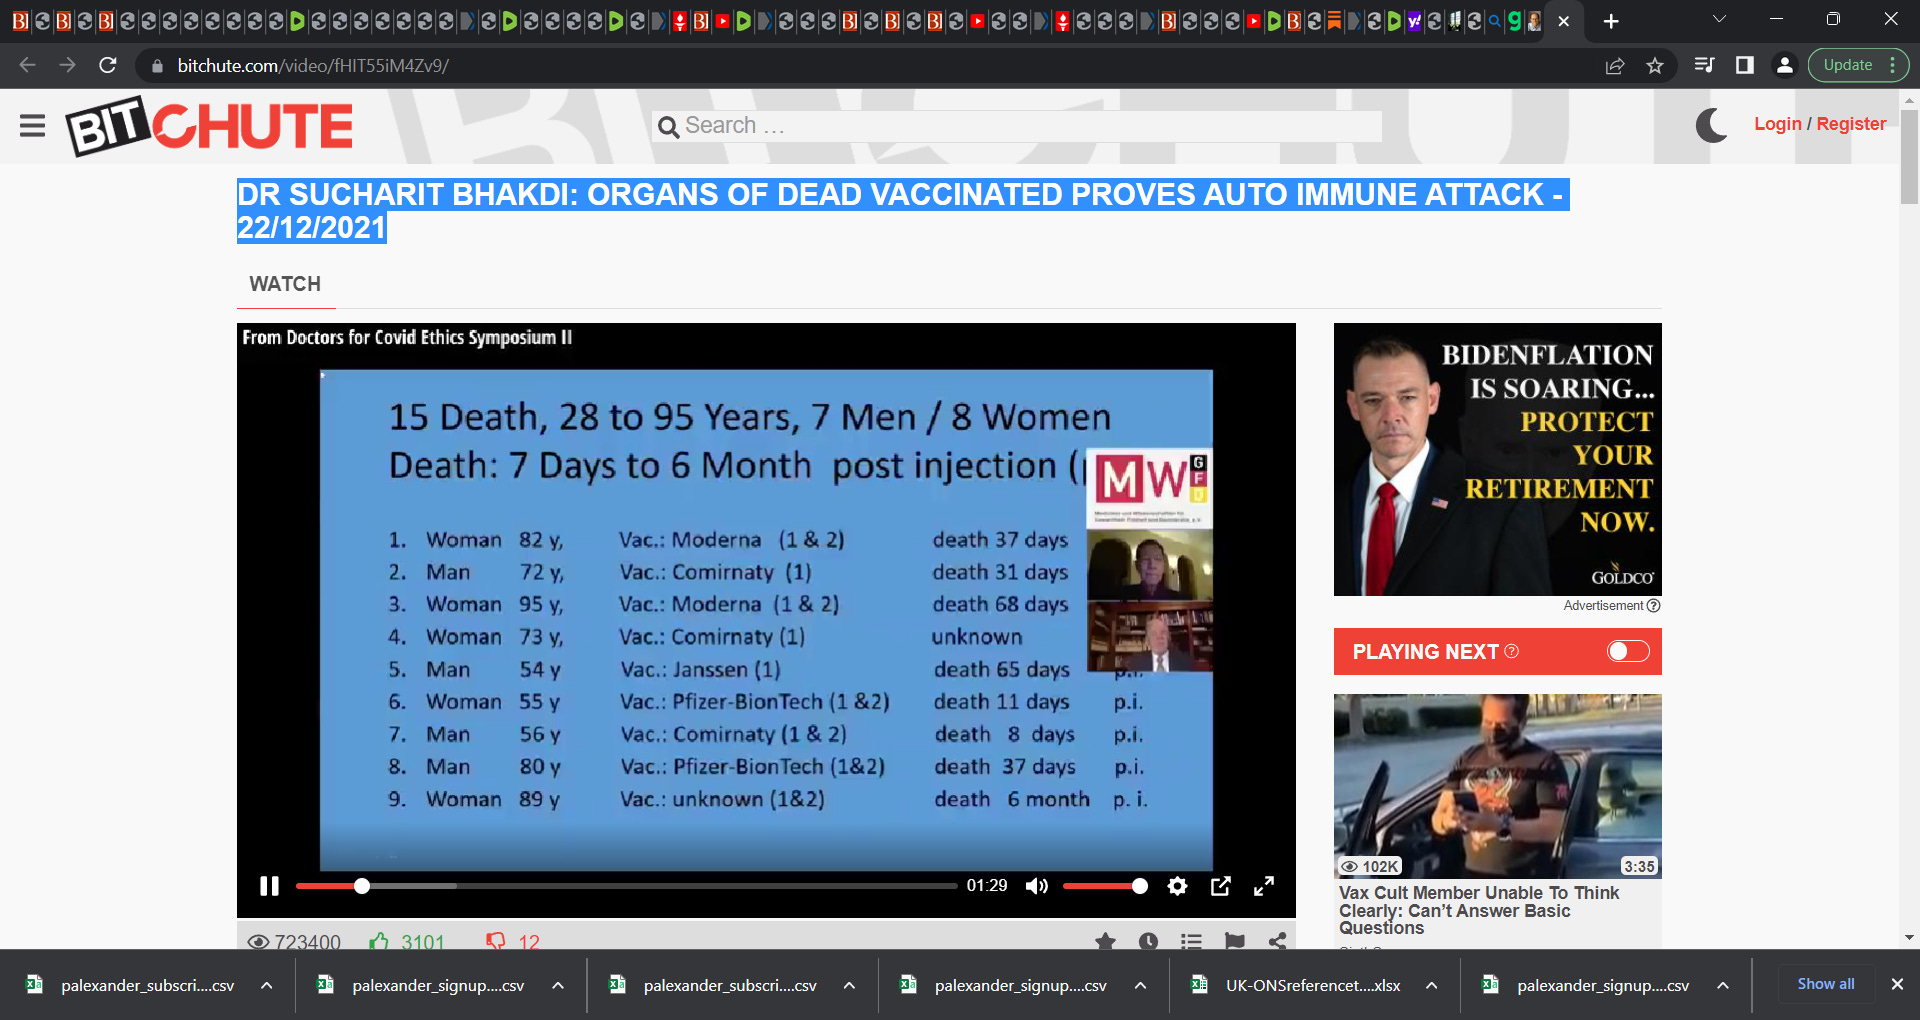Open video in pop-out window
The height and width of the screenshot is (1020, 1920).
coord(1221,886)
